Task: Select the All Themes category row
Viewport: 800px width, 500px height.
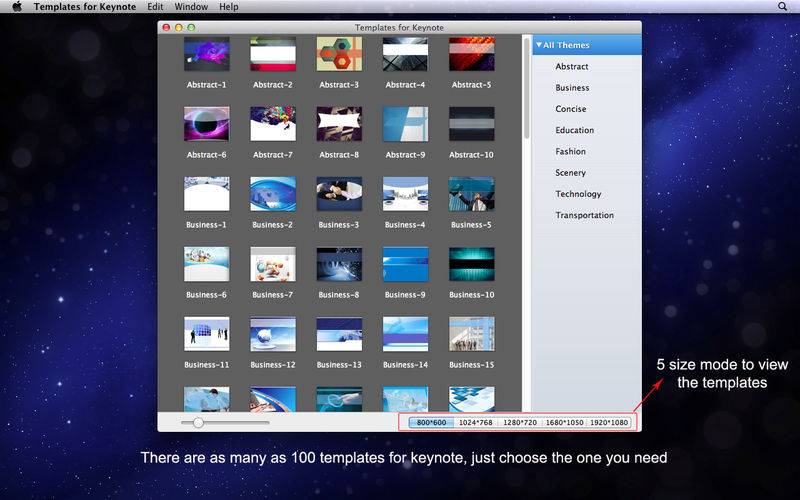Action: (587, 45)
